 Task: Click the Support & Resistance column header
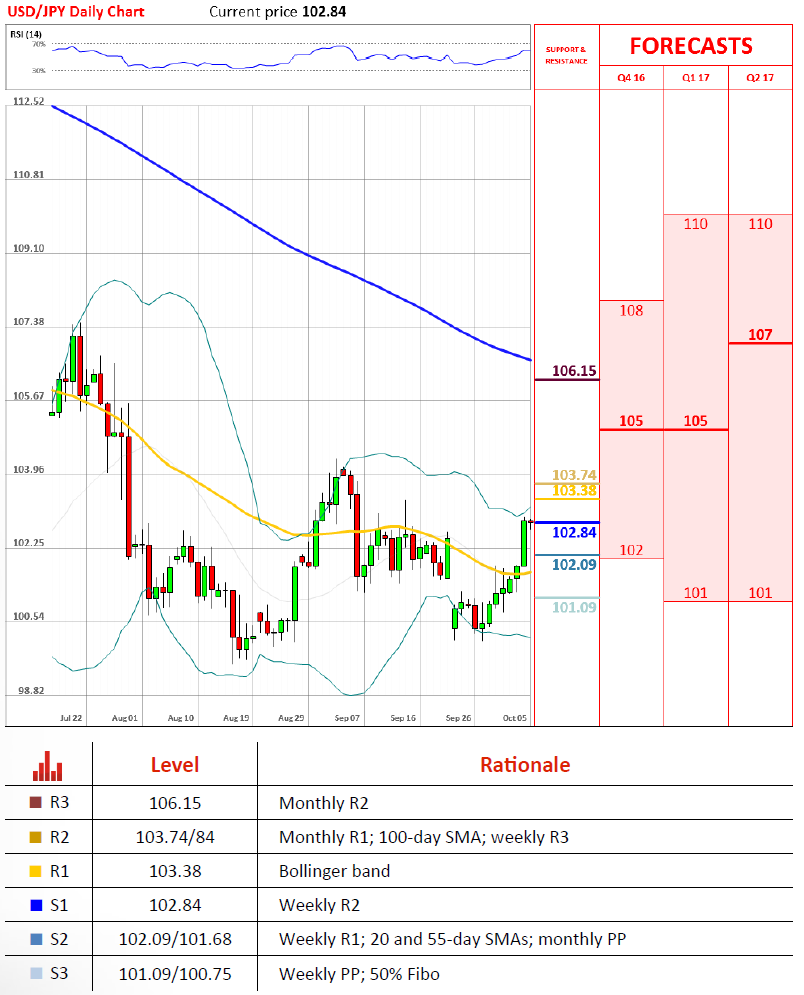click(566, 55)
